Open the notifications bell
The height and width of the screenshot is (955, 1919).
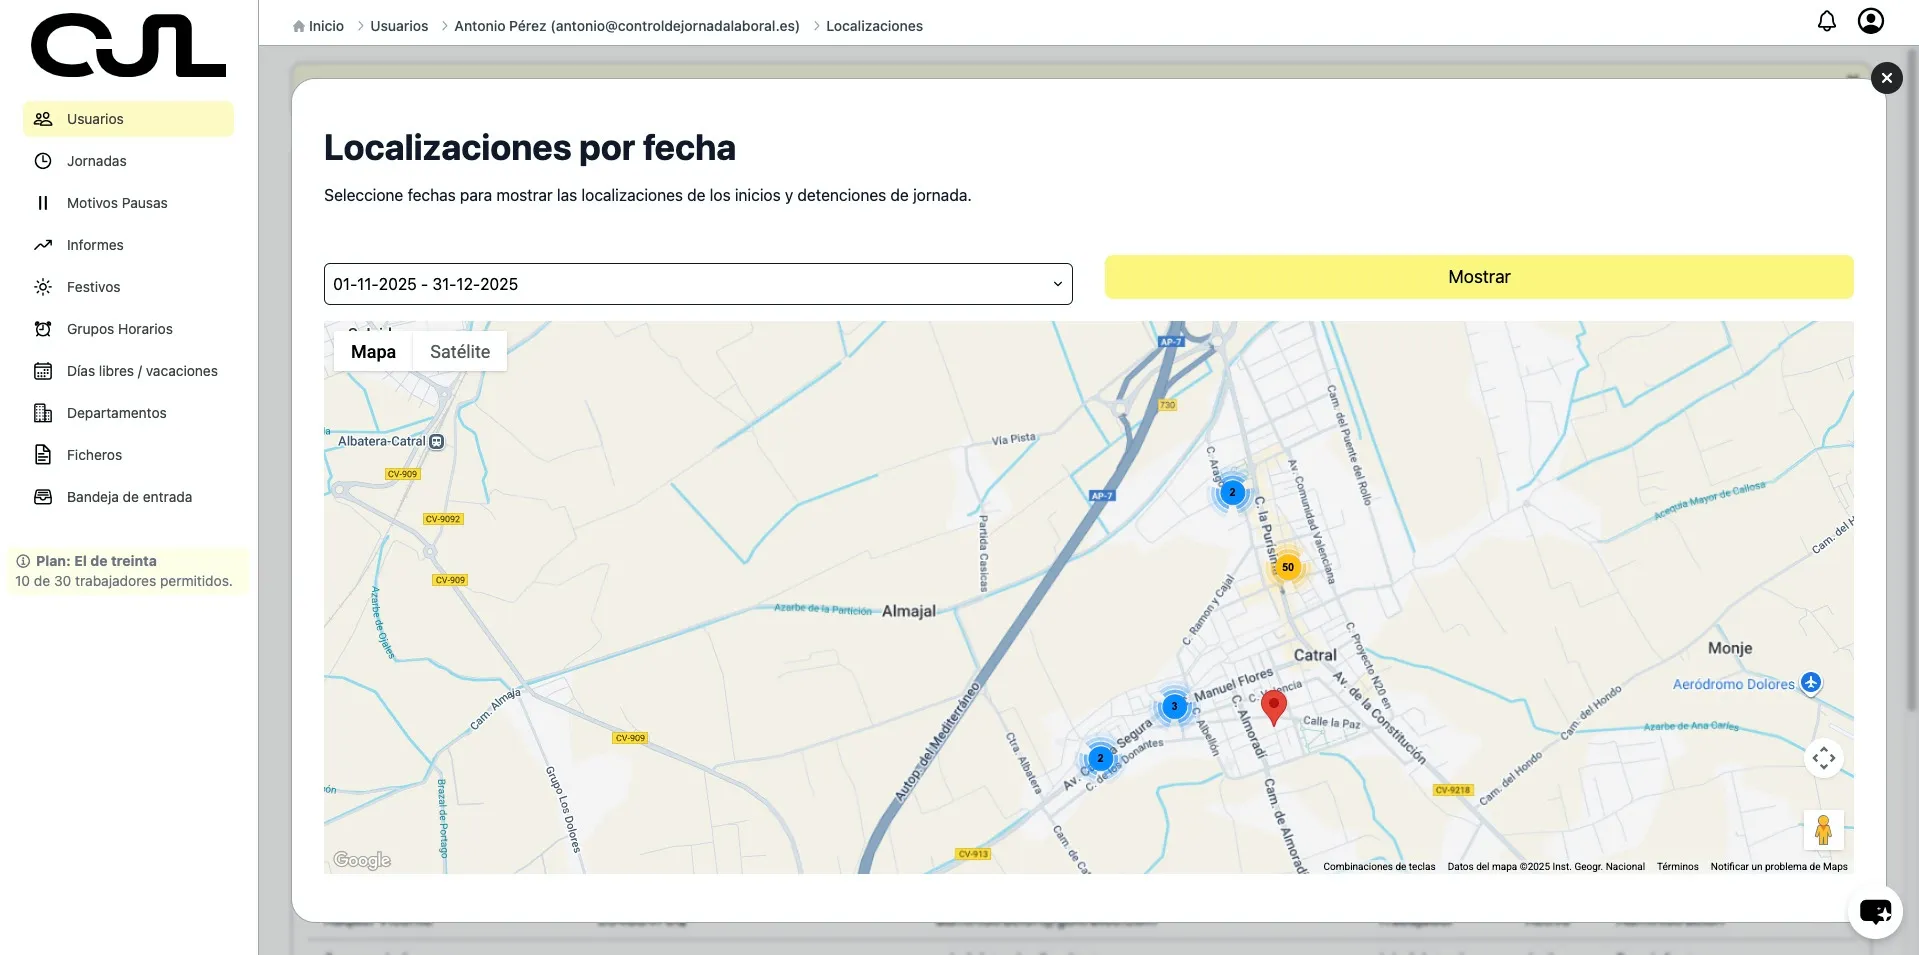point(1827,20)
